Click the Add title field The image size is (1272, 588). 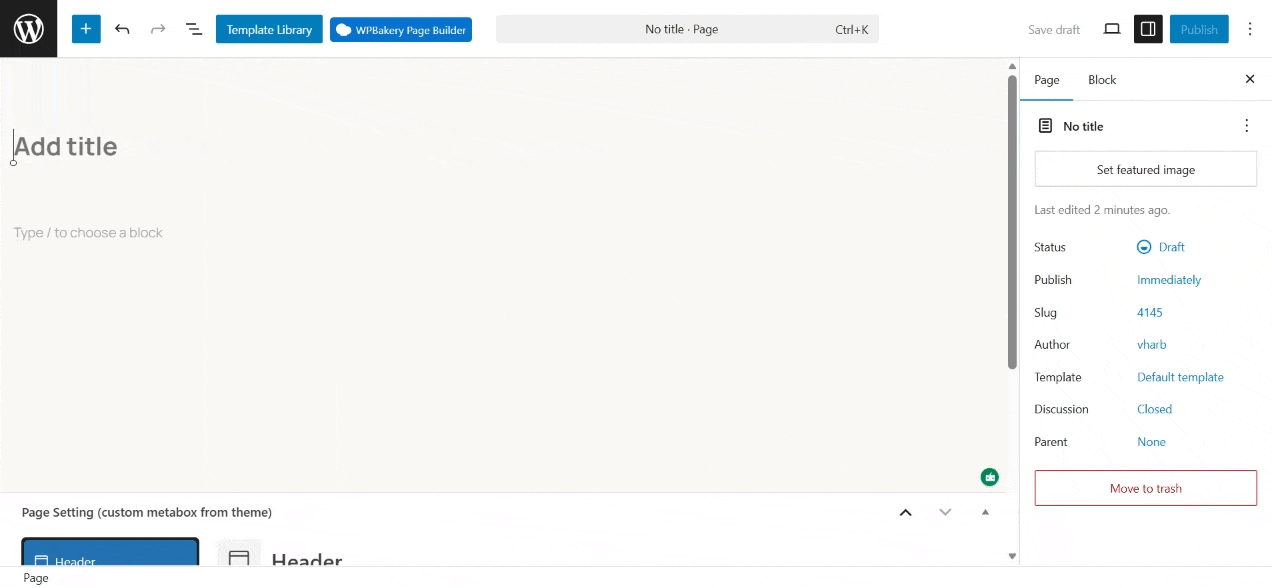point(66,146)
